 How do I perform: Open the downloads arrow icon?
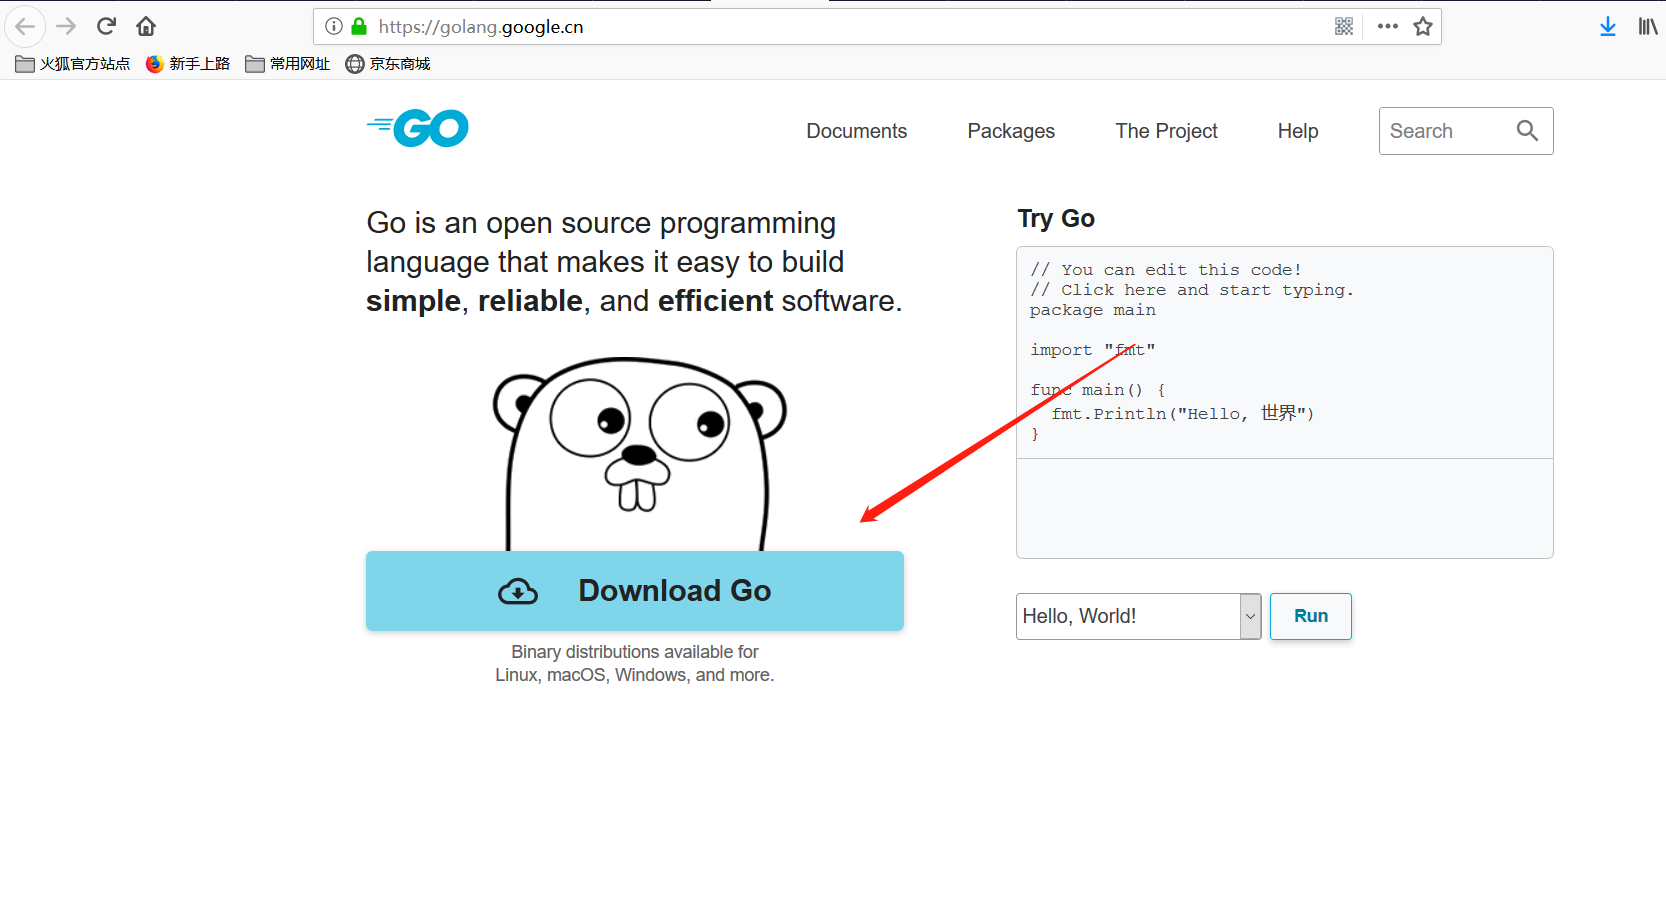pos(1608,26)
